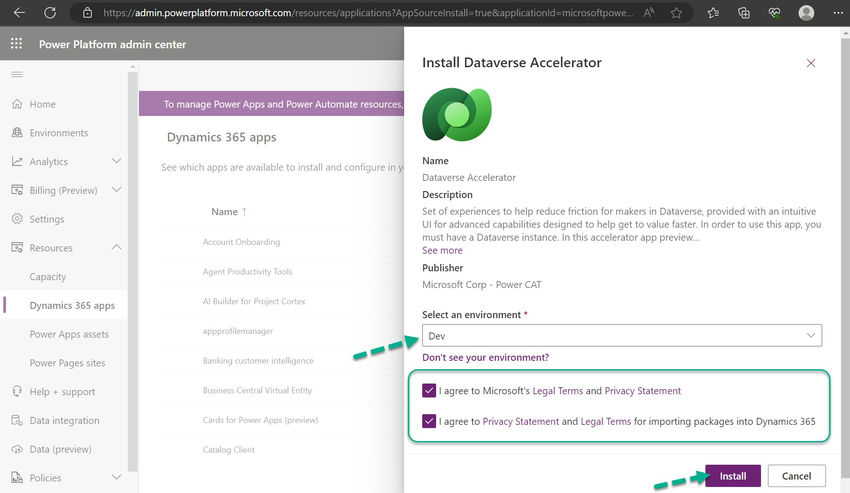Open second-row Legal Terms link
Image resolution: width=850 pixels, height=493 pixels.
click(x=606, y=421)
